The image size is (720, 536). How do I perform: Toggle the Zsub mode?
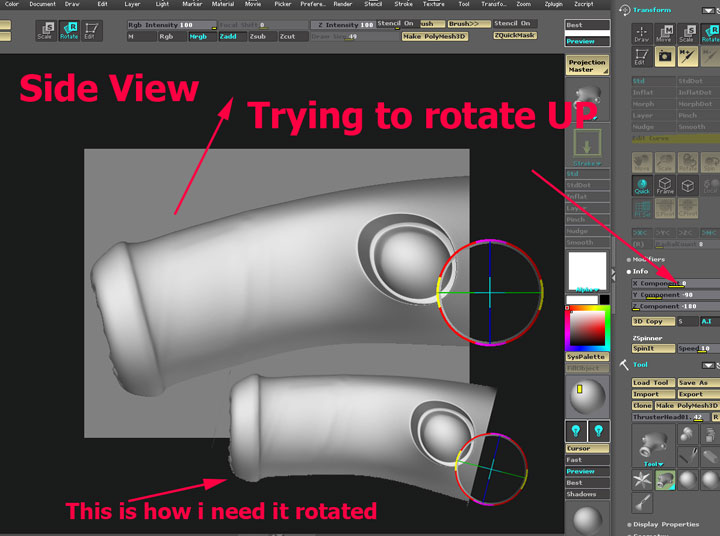tap(262, 36)
